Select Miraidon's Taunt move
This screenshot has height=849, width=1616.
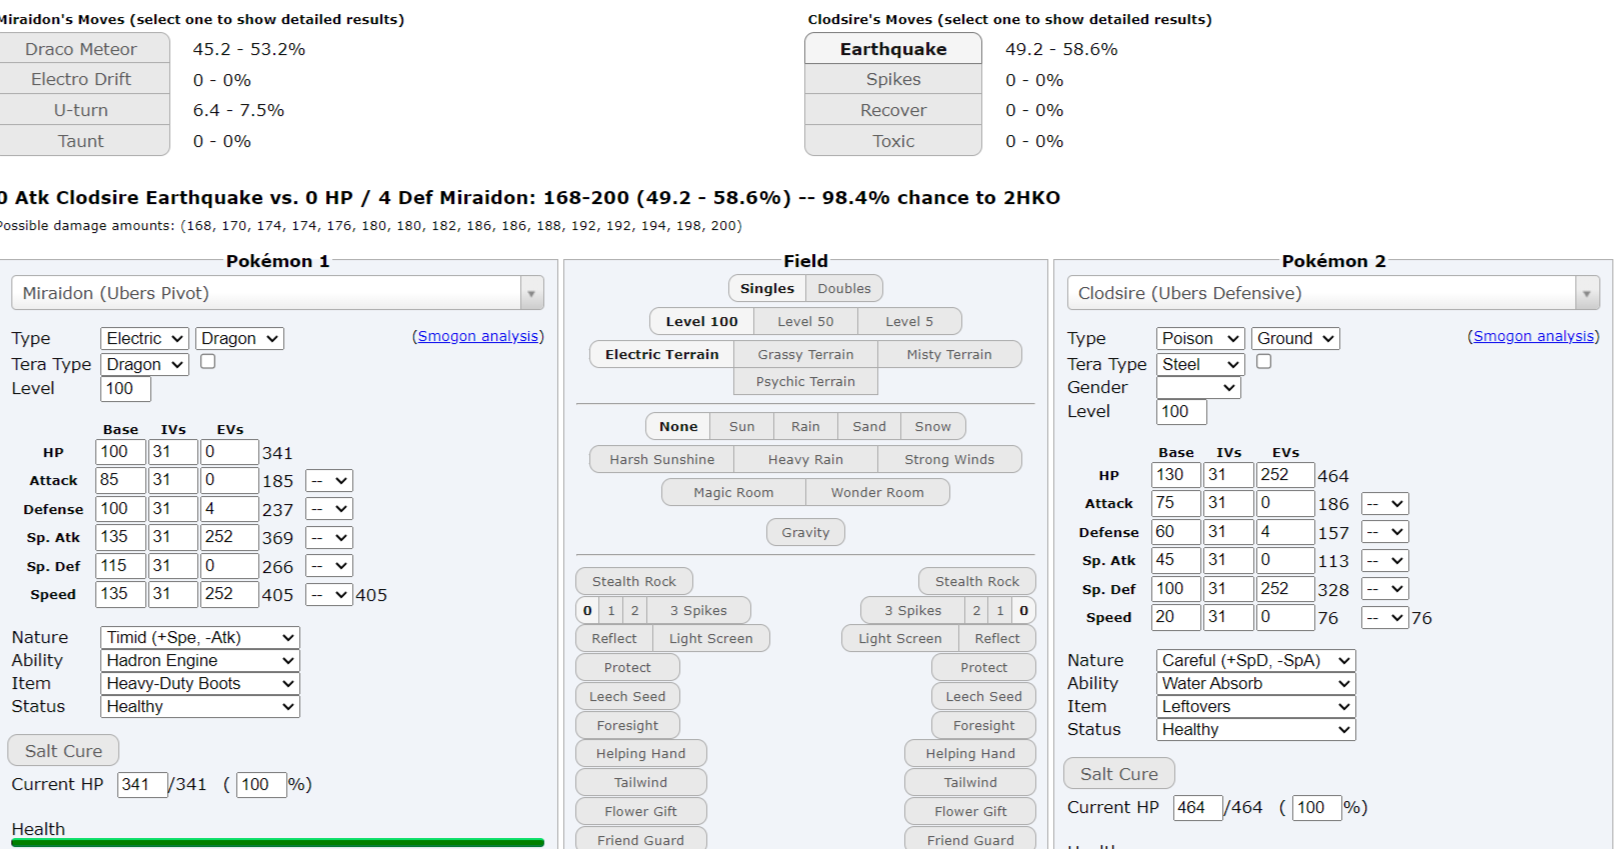82,141
